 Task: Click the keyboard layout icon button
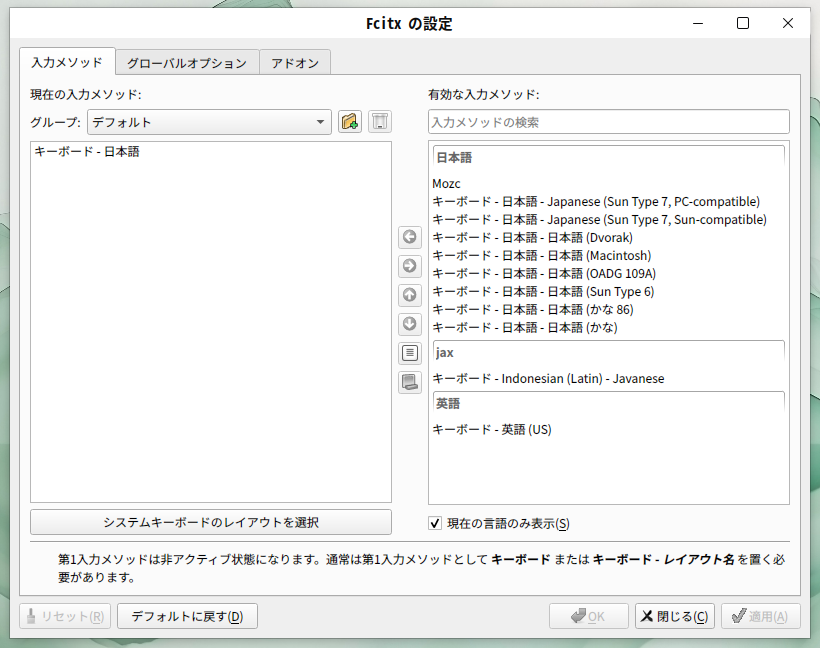pyautogui.click(x=409, y=382)
